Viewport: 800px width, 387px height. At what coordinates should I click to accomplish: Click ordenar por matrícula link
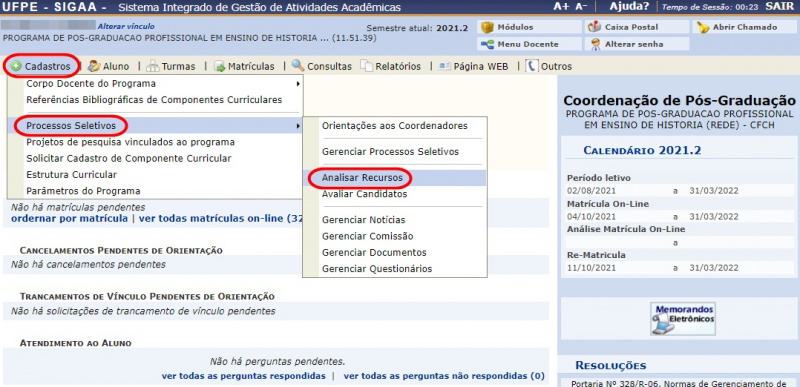click(x=69, y=218)
